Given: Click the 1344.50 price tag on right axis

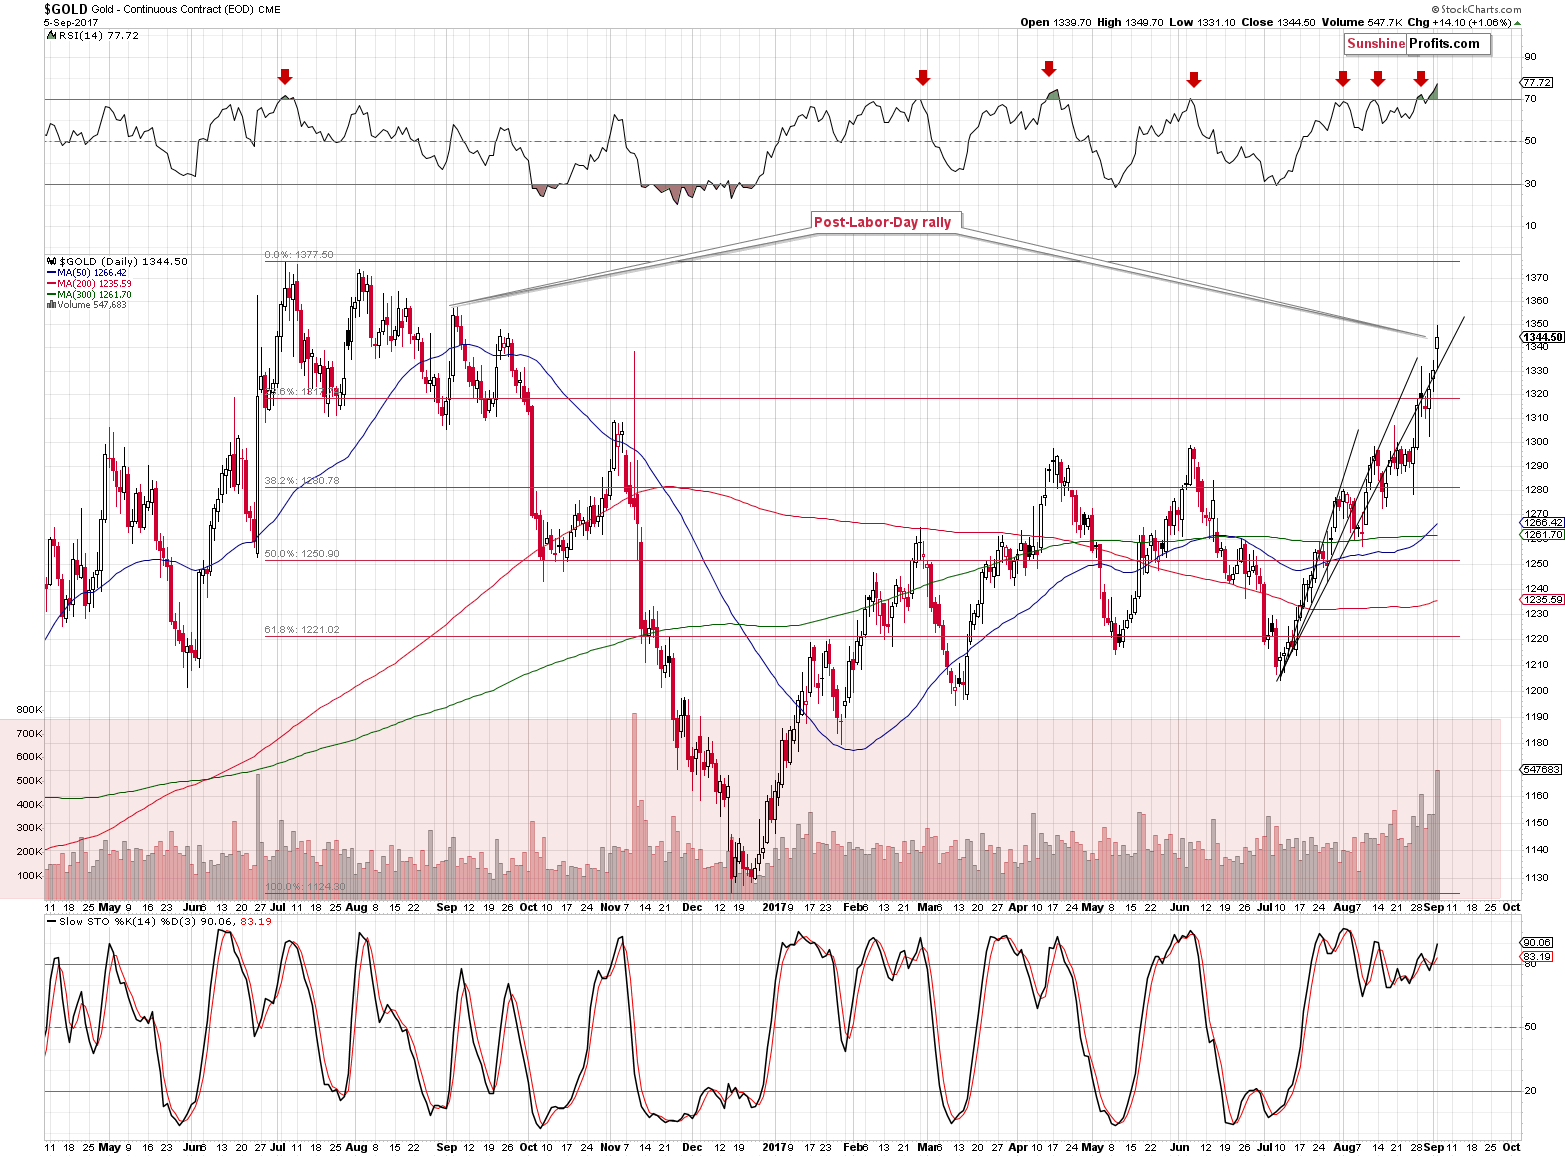Looking at the screenshot, I should (1543, 337).
